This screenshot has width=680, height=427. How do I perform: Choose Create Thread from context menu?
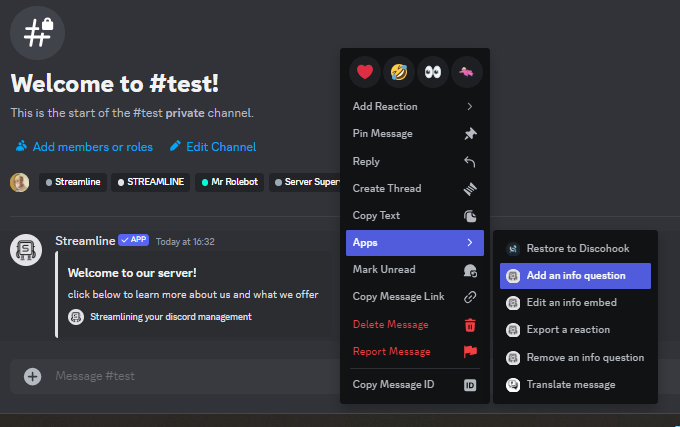[x=387, y=188]
